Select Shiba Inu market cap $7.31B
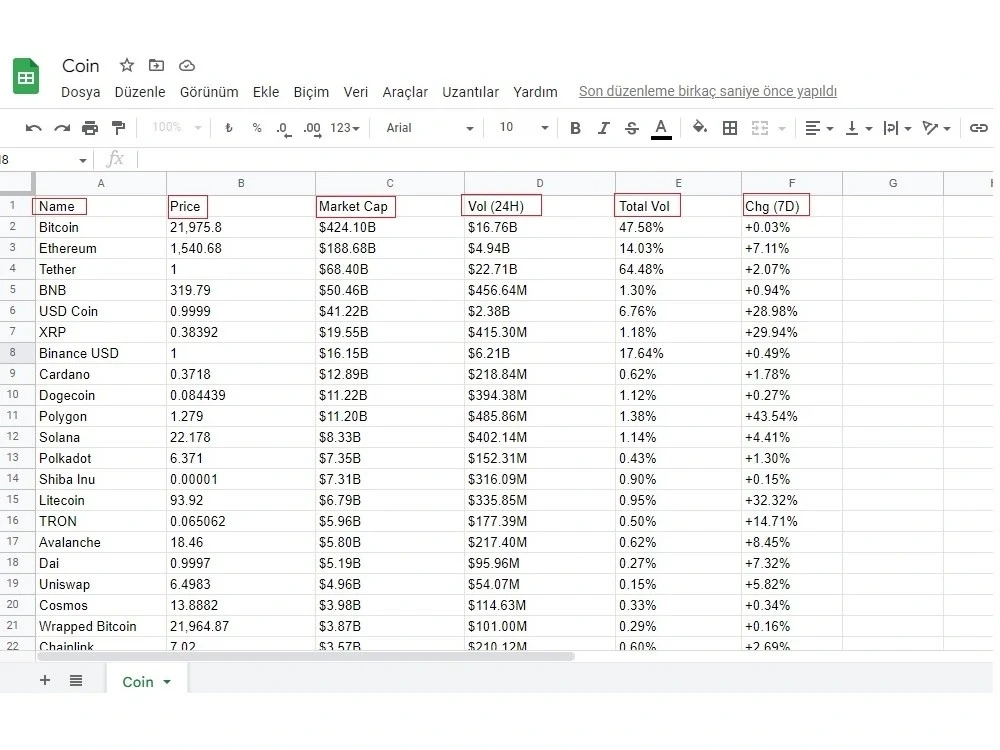1000x750 pixels. 390,479
